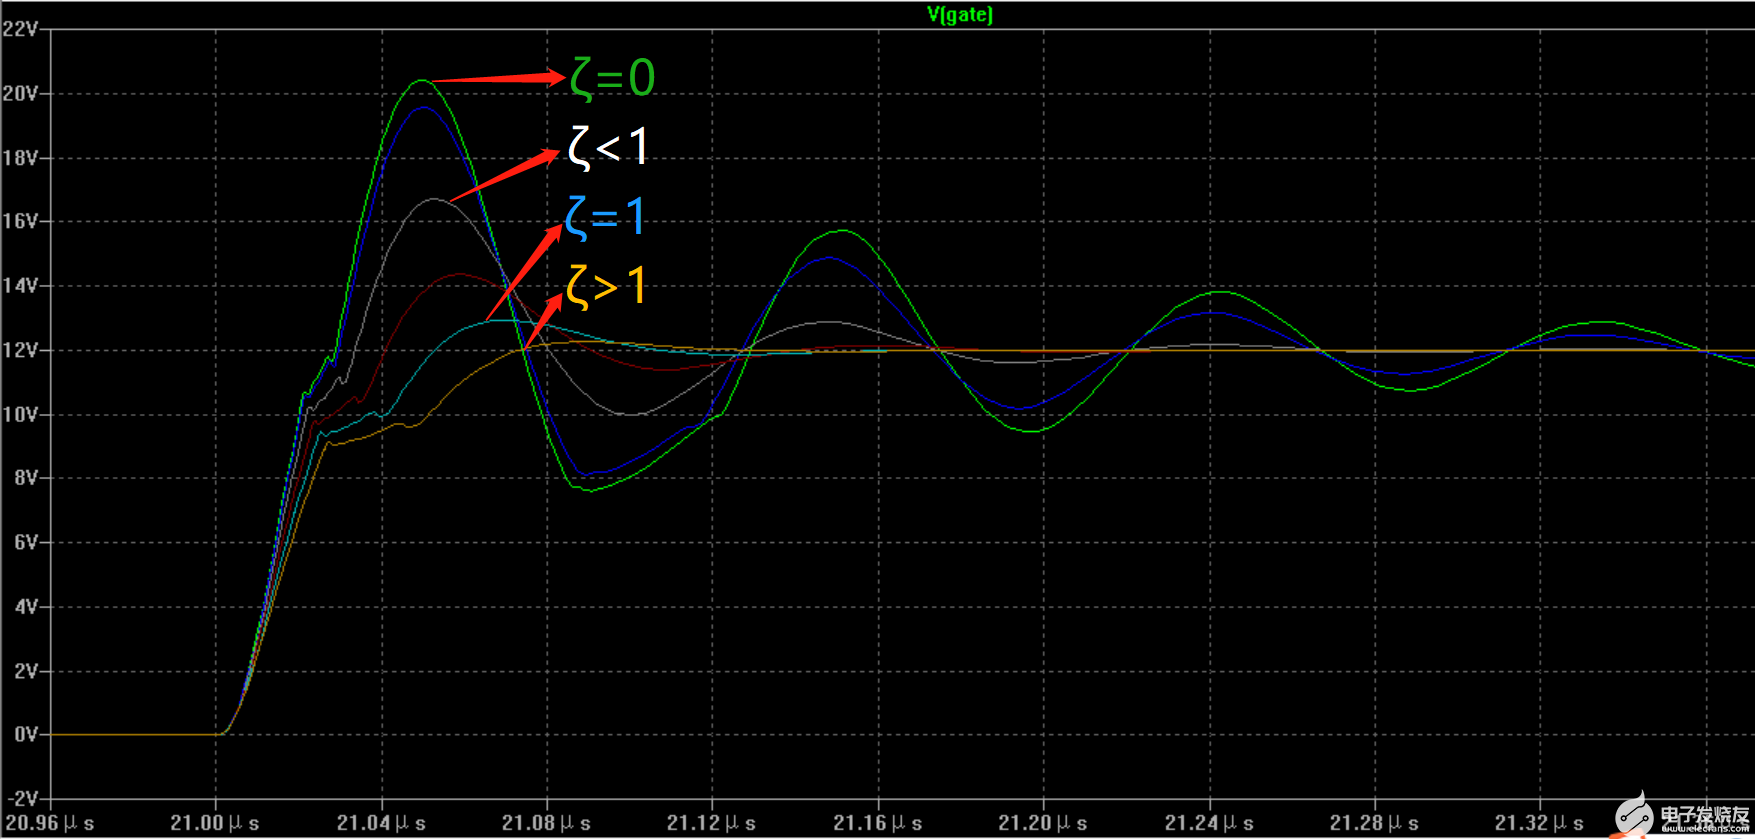Viewport: 1755px width, 839px height.
Task: Click the 21.28µs time axis label
Action: coord(1374,823)
